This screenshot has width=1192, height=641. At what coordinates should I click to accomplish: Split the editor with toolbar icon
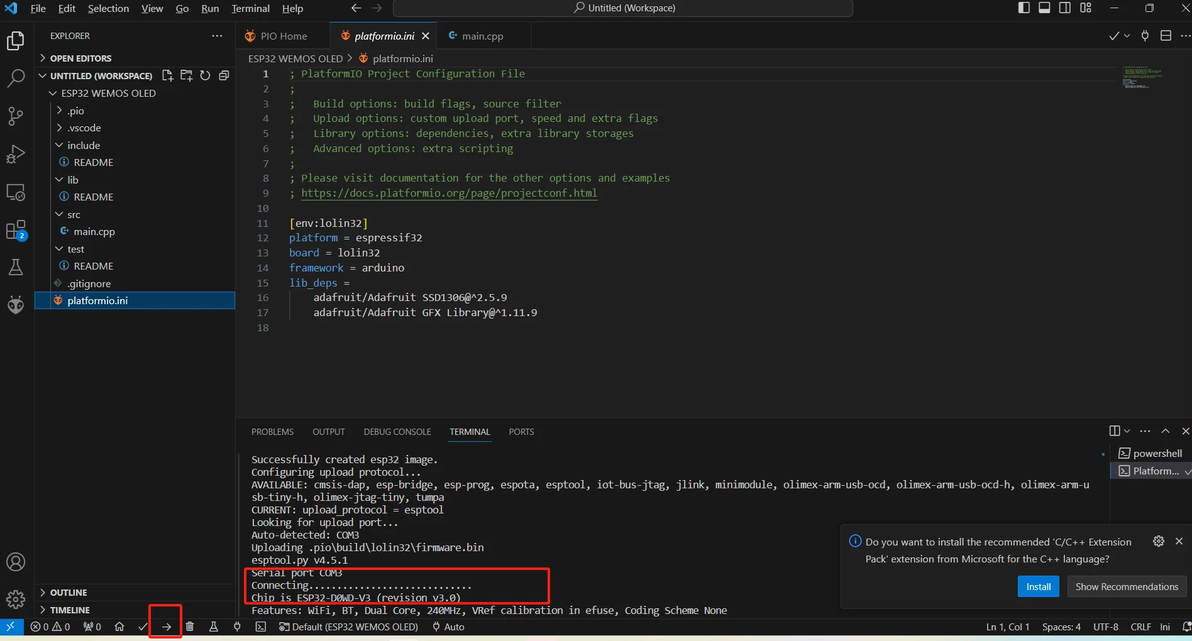click(1165, 36)
